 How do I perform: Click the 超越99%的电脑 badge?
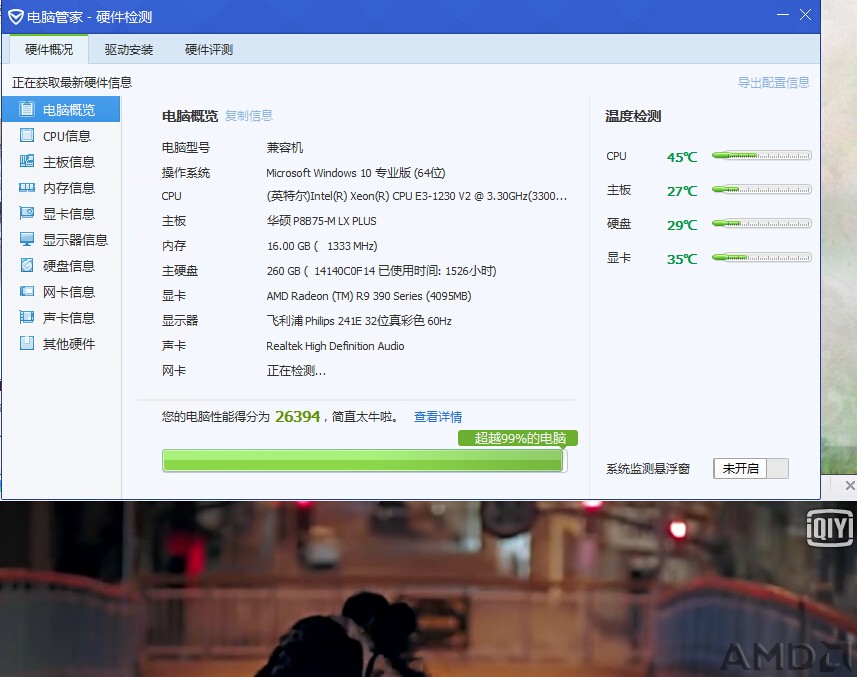(518, 438)
